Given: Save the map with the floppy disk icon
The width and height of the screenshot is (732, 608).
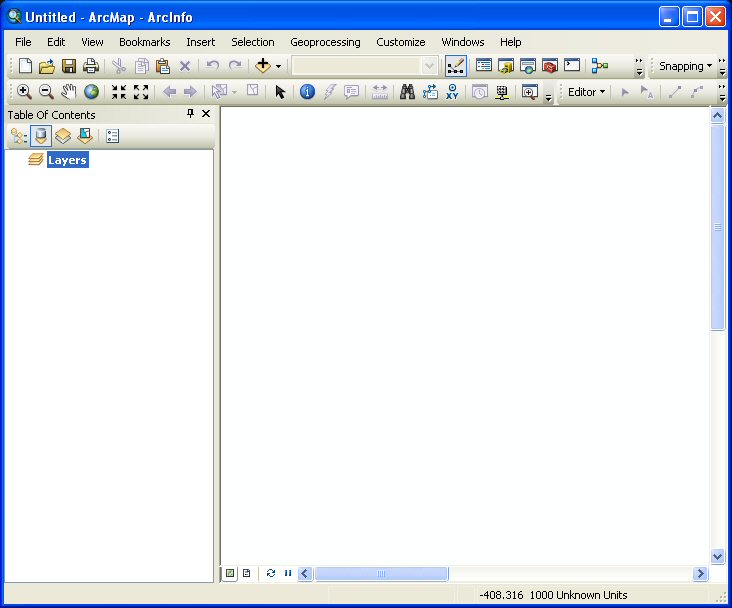Looking at the screenshot, I should click(x=69, y=66).
